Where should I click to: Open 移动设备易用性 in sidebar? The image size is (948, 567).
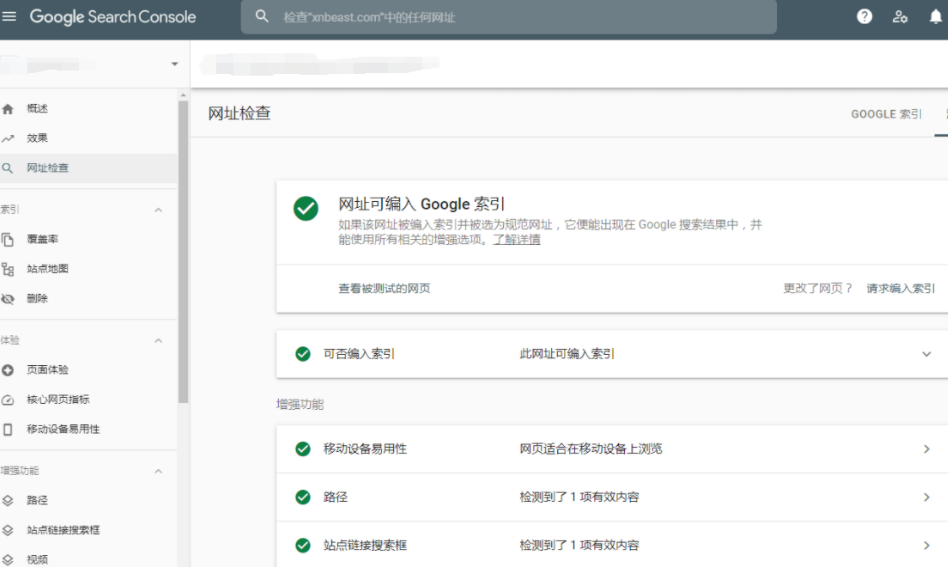(63, 429)
